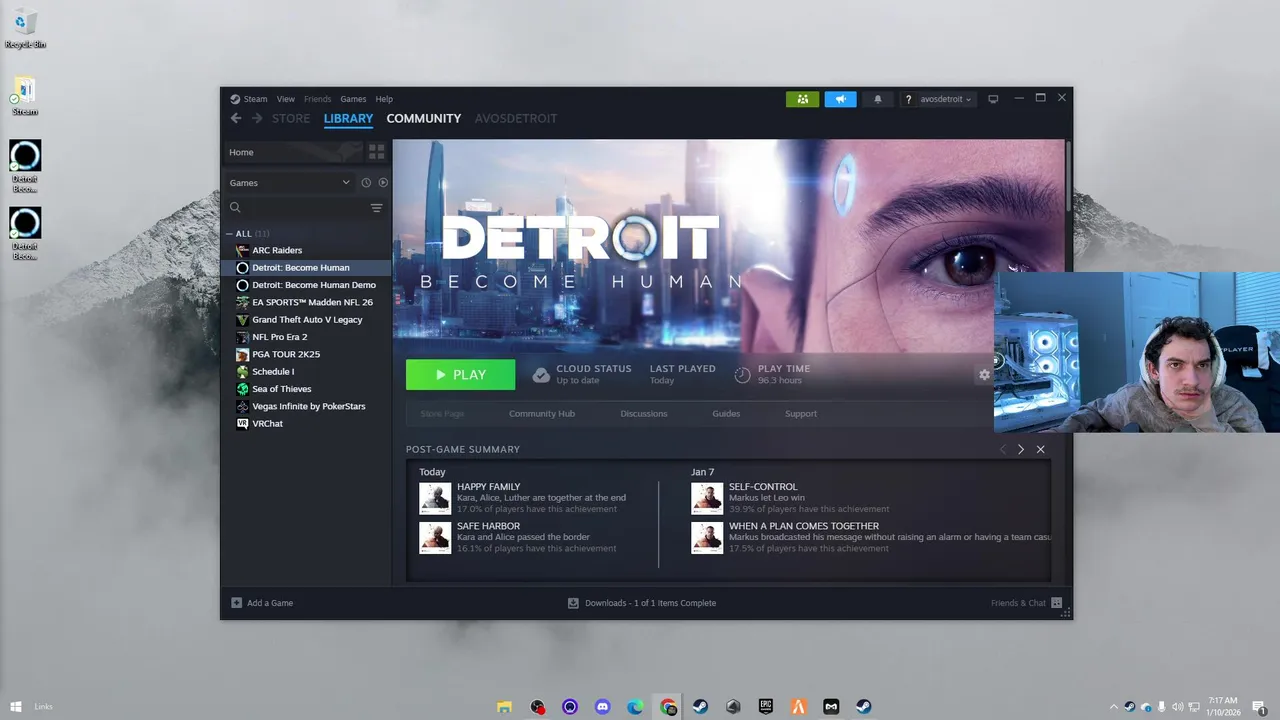Screen dimensions: 1280x720
Task: Open the Support link
Action: [x=801, y=414]
